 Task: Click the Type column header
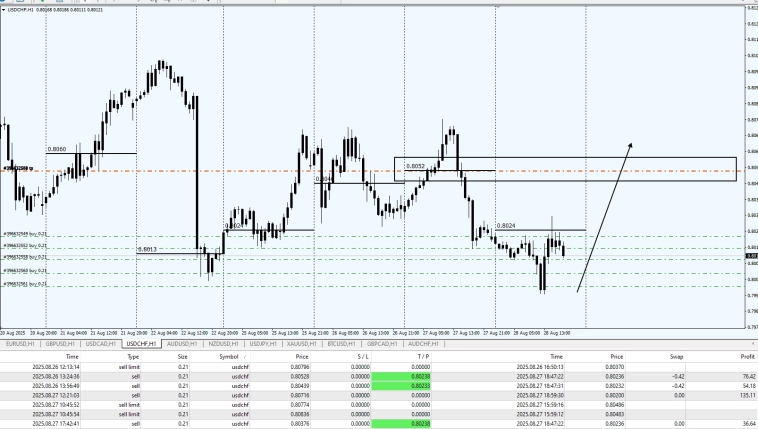(x=132, y=355)
